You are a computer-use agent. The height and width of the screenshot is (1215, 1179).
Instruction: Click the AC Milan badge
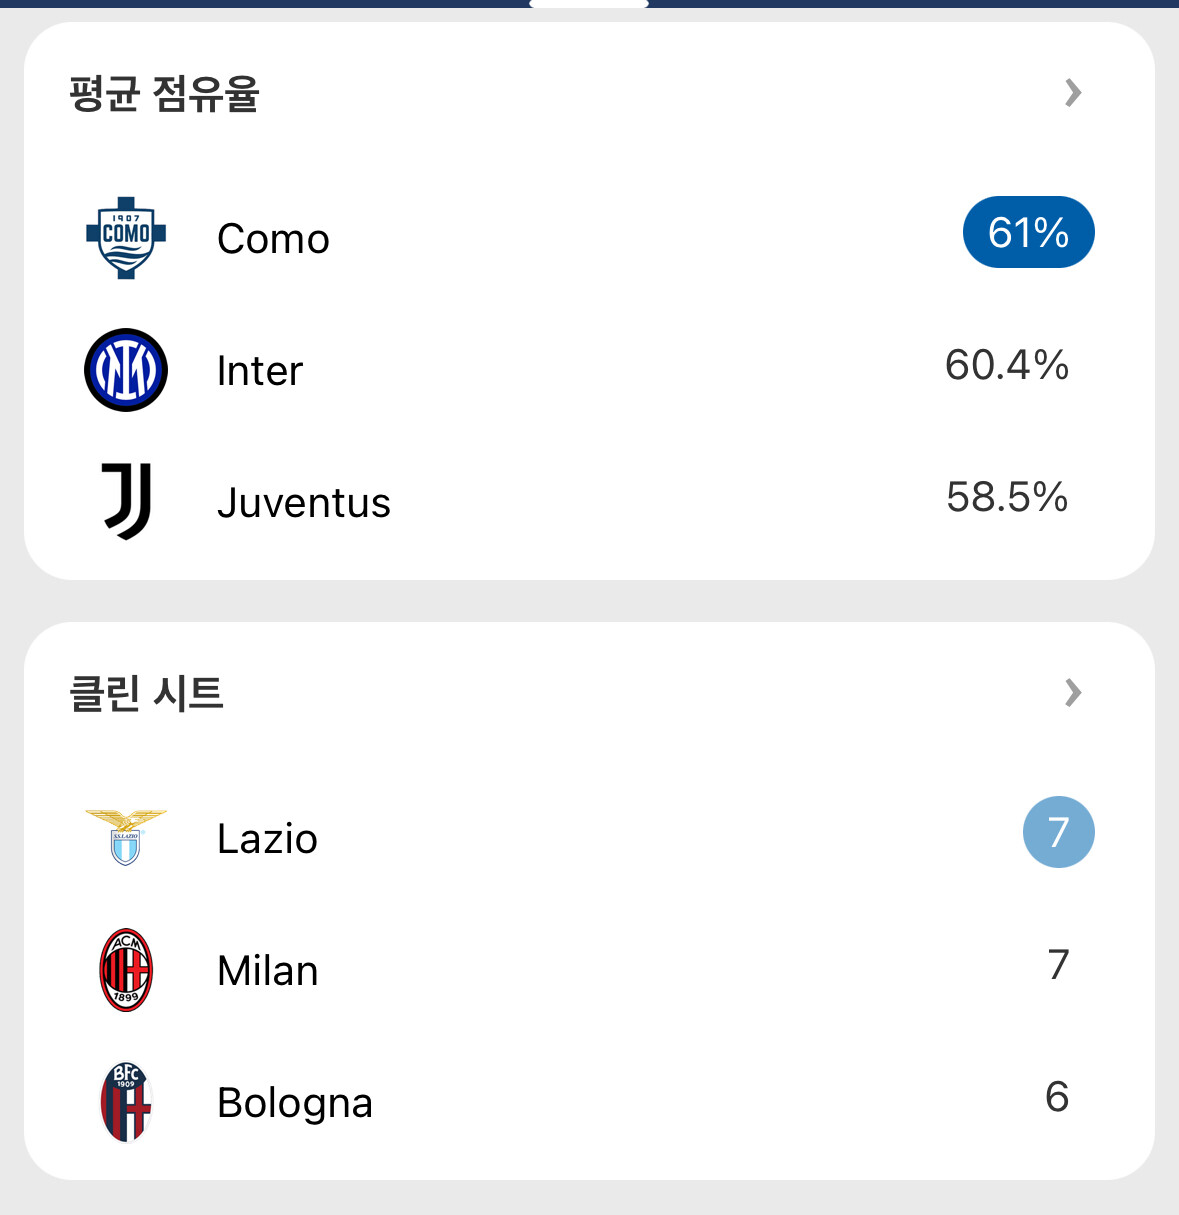coord(126,970)
